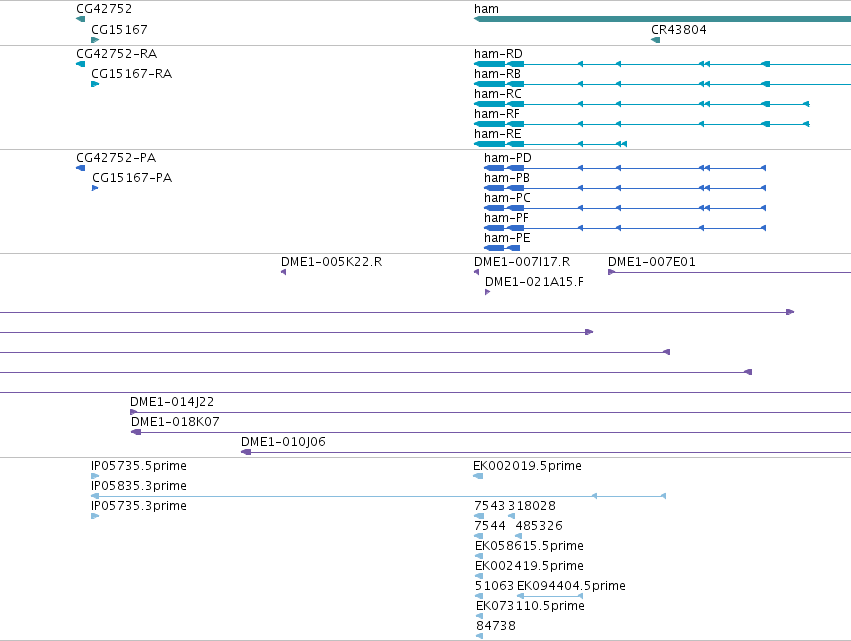Select the 84738 EST label
This screenshot has height=641, width=851.
coord(496,626)
